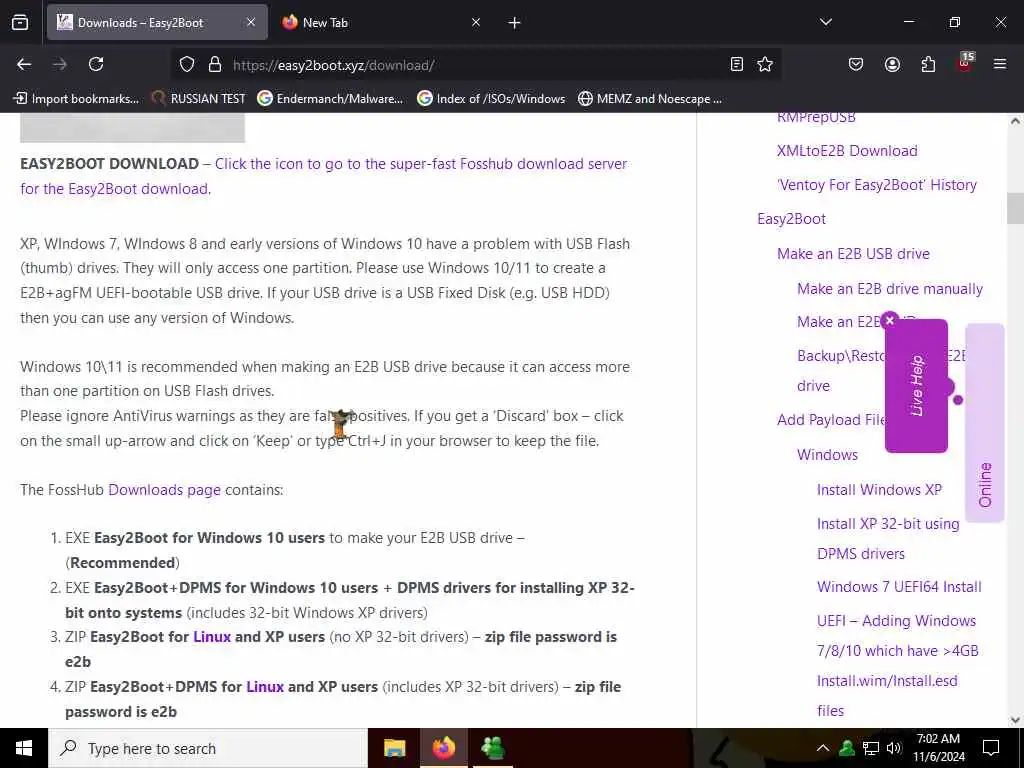The image size is (1024, 768).
Task: Go back to the previous page
Action: (x=24, y=64)
